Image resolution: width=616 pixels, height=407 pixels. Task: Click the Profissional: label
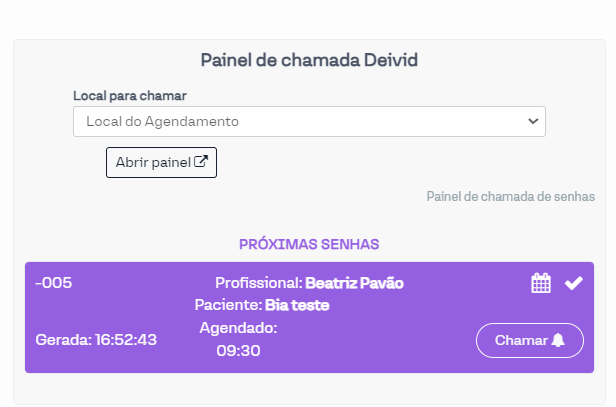pos(258,283)
